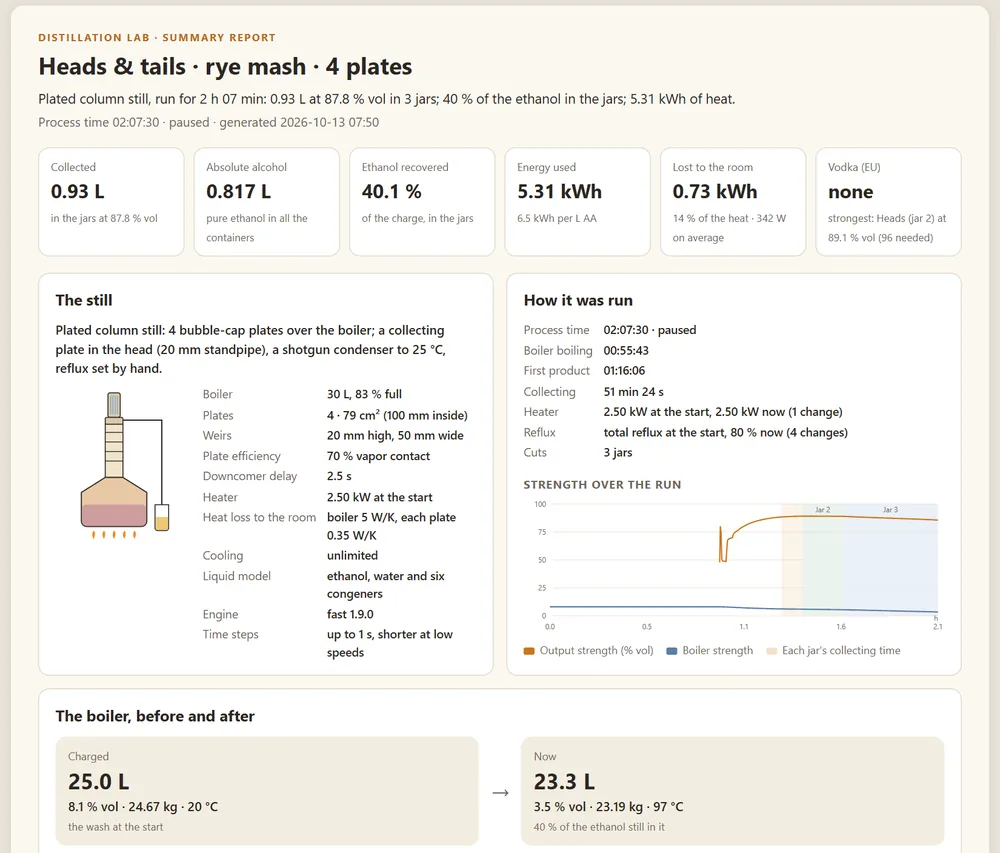Click the heading 'Heads & tails · rye mash · 4 plates'
The height and width of the screenshot is (853, 1000).
tap(225, 66)
